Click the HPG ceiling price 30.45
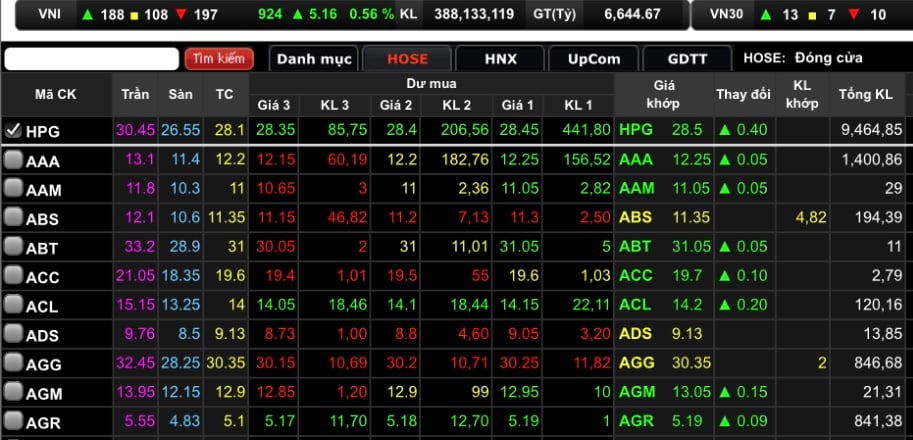 coord(135,129)
